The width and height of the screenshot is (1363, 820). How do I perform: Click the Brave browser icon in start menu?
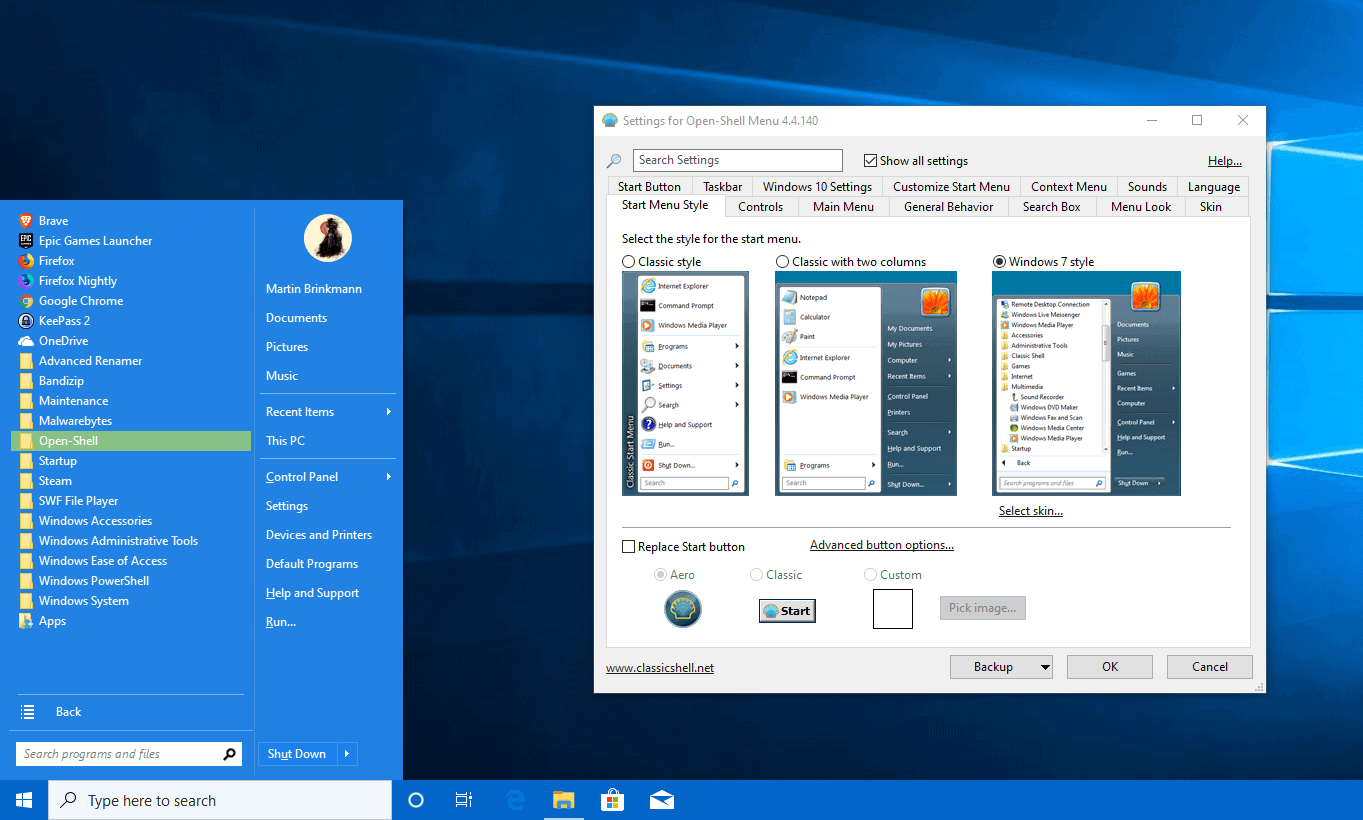27,221
